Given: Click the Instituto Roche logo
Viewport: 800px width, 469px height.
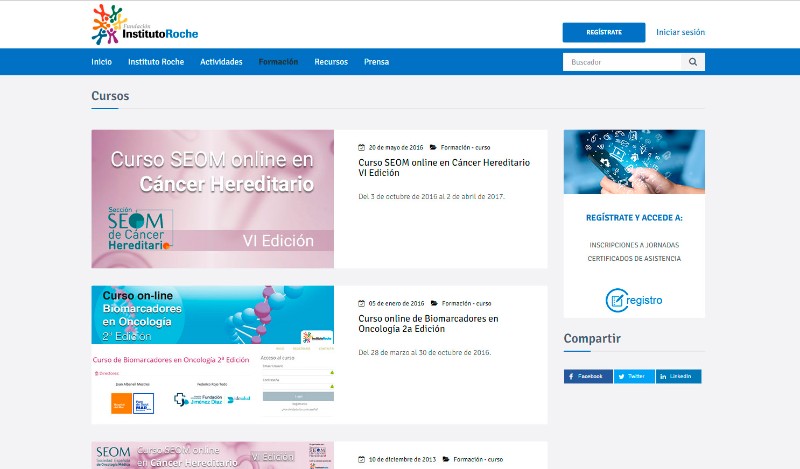Looking at the screenshot, I should (x=145, y=24).
